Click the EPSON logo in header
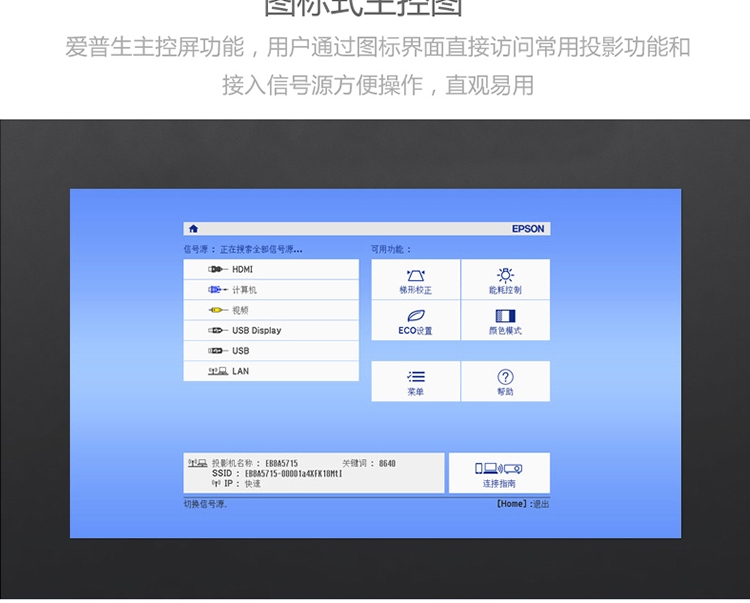This screenshot has width=750, height=603. [x=528, y=229]
